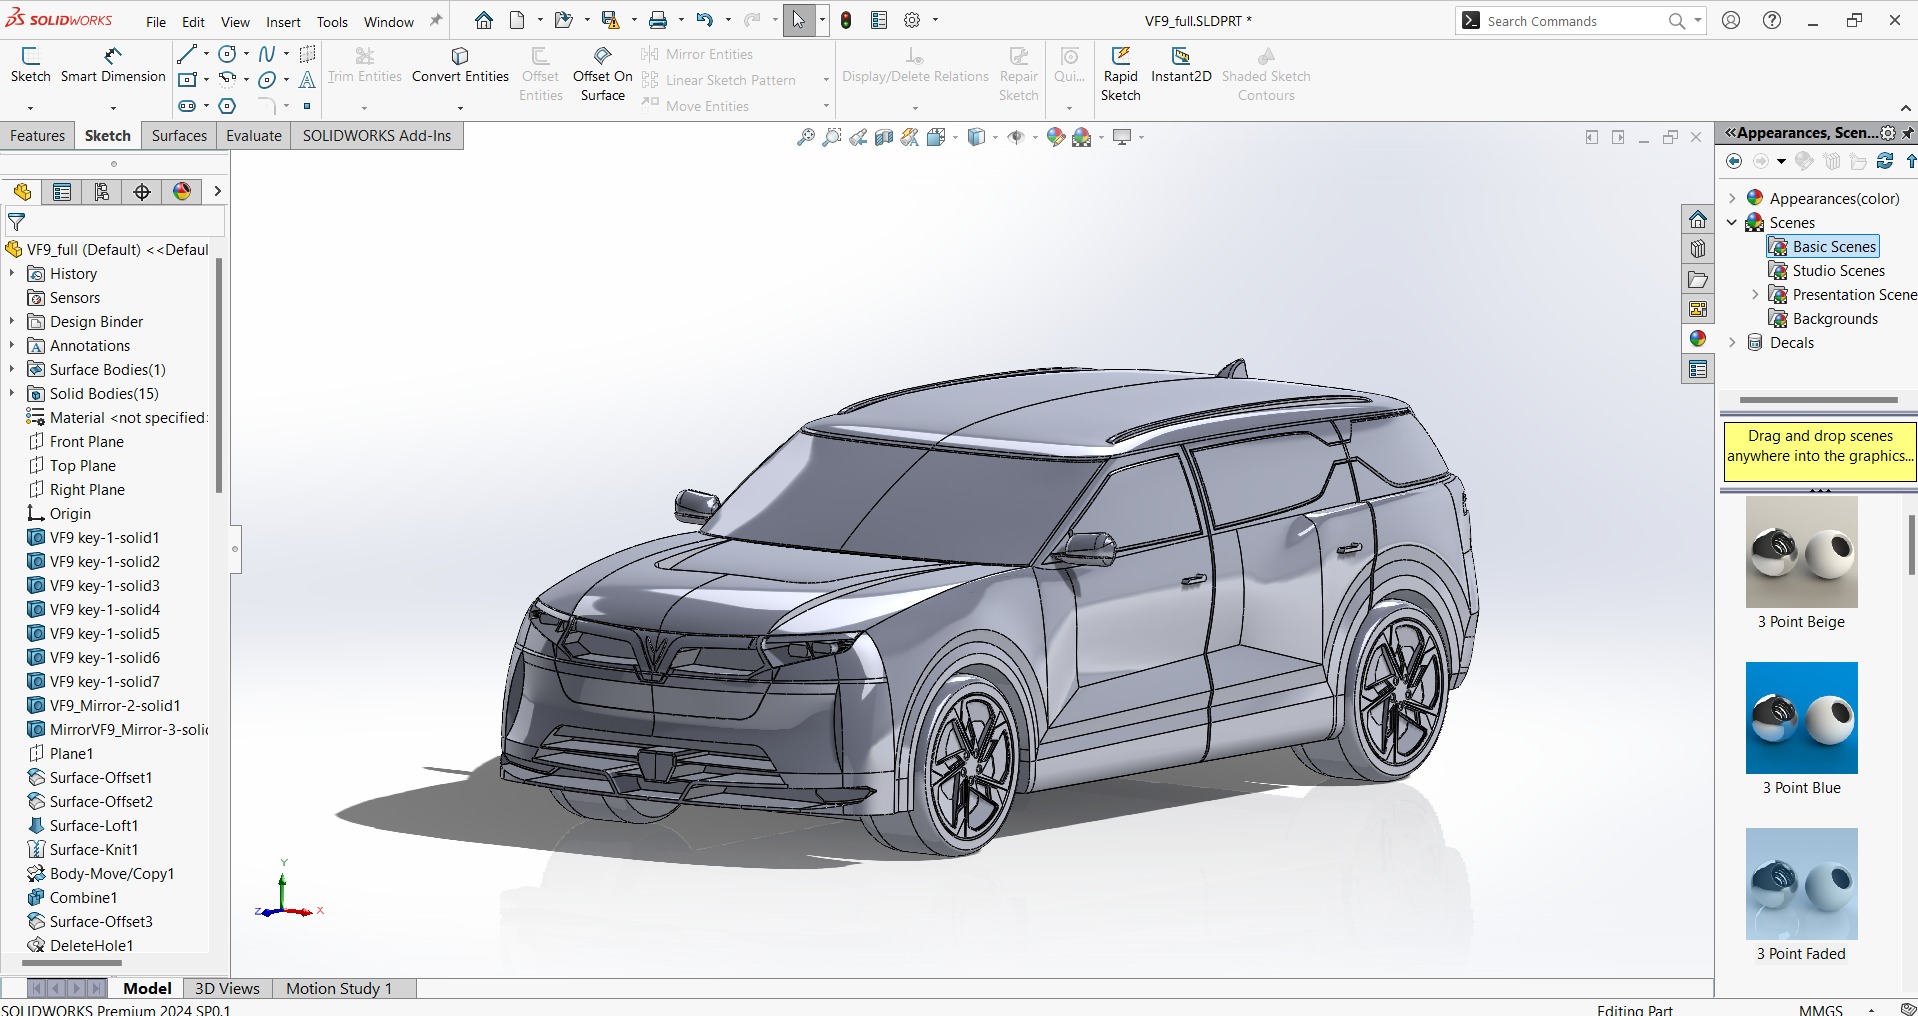This screenshot has height=1016, width=1918.
Task: Switch to the Evaluate tab
Action: click(253, 136)
